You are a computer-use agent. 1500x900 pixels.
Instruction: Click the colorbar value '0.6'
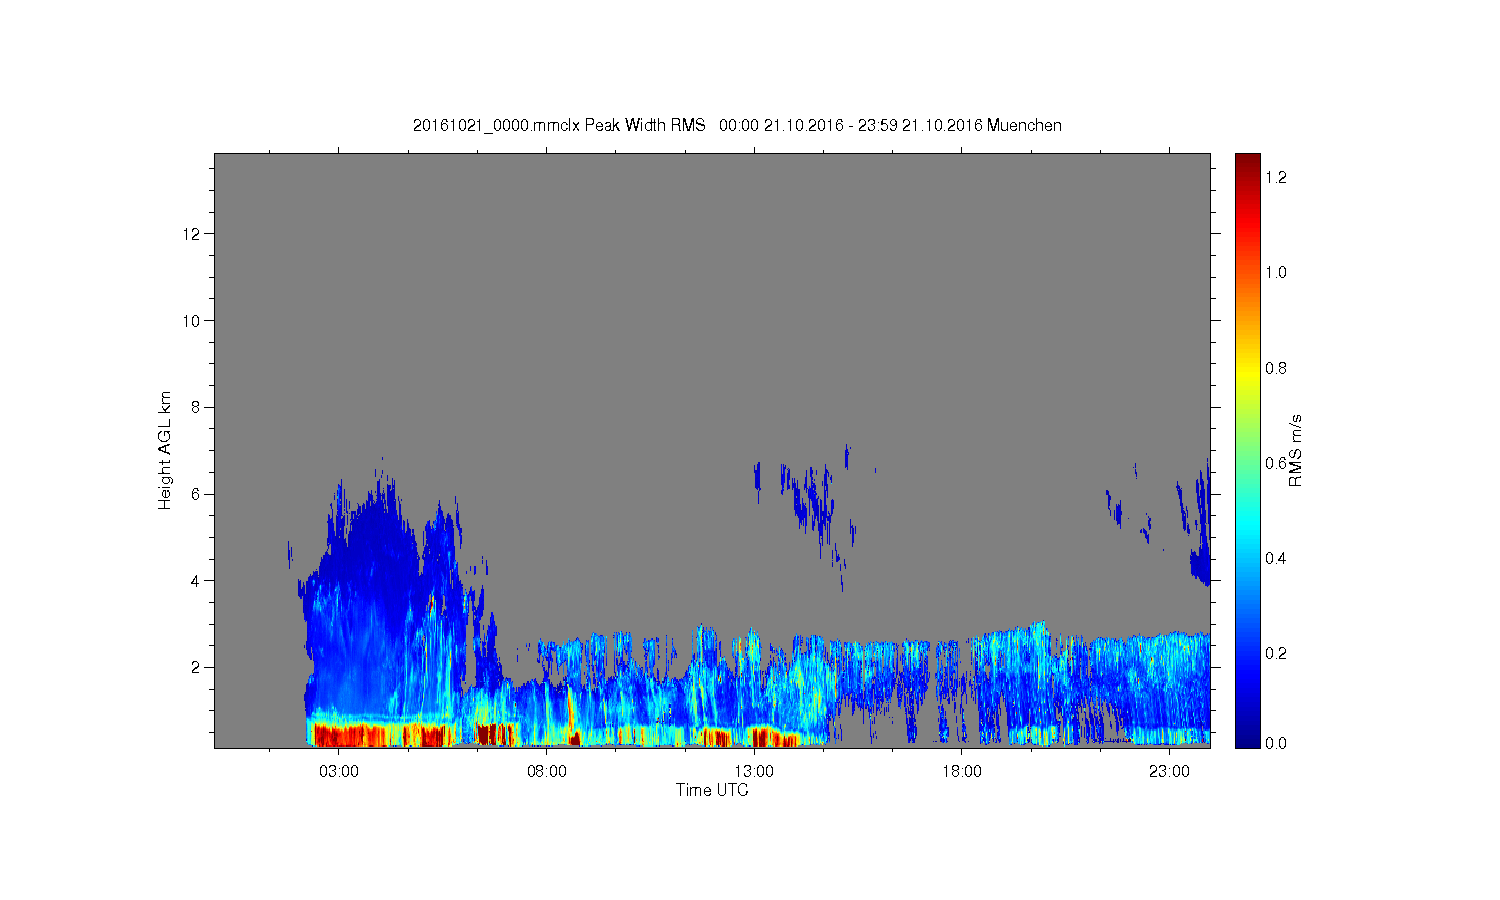[x=1276, y=463]
